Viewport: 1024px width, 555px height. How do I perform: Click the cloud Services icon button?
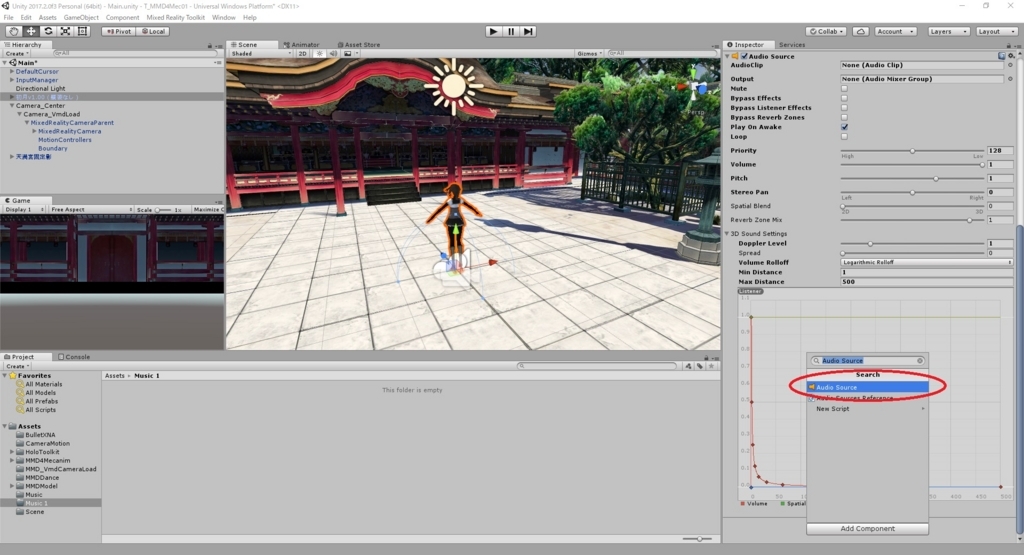pos(861,31)
